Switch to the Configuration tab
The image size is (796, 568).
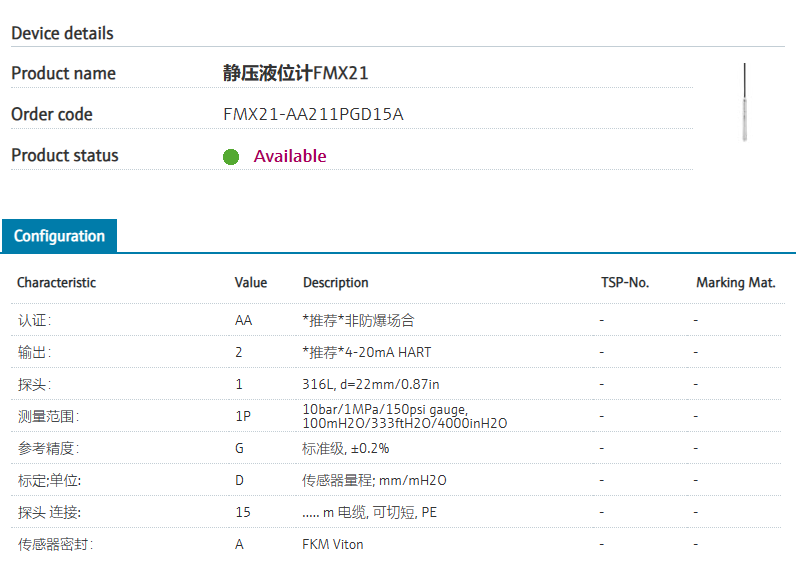[x=60, y=236]
